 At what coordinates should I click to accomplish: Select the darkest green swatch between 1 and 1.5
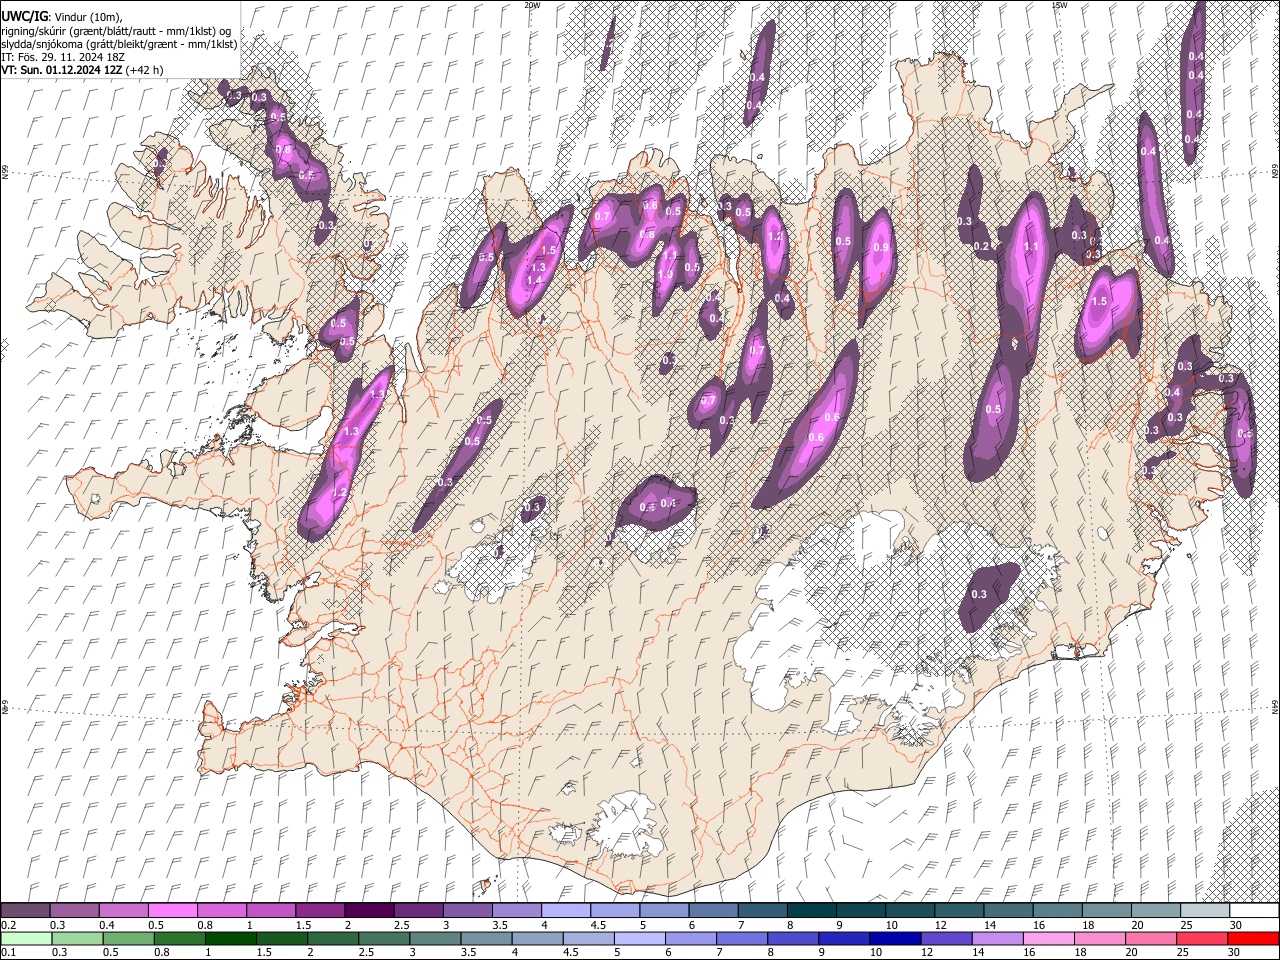click(x=230, y=938)
